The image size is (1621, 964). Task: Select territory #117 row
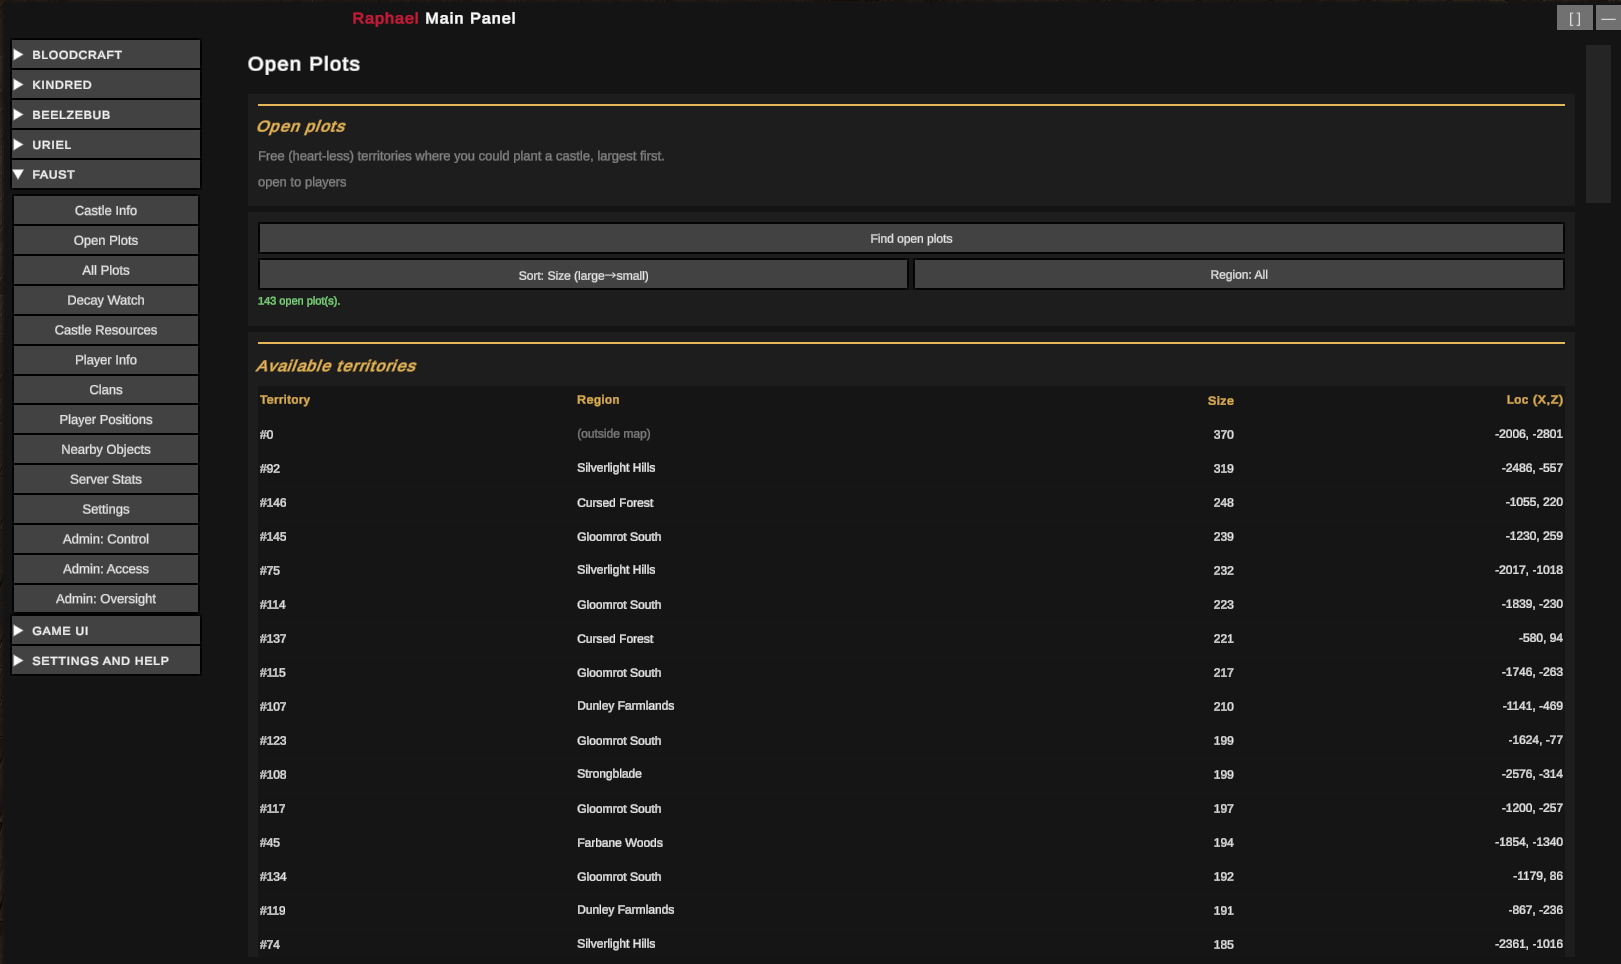point(911,808)
